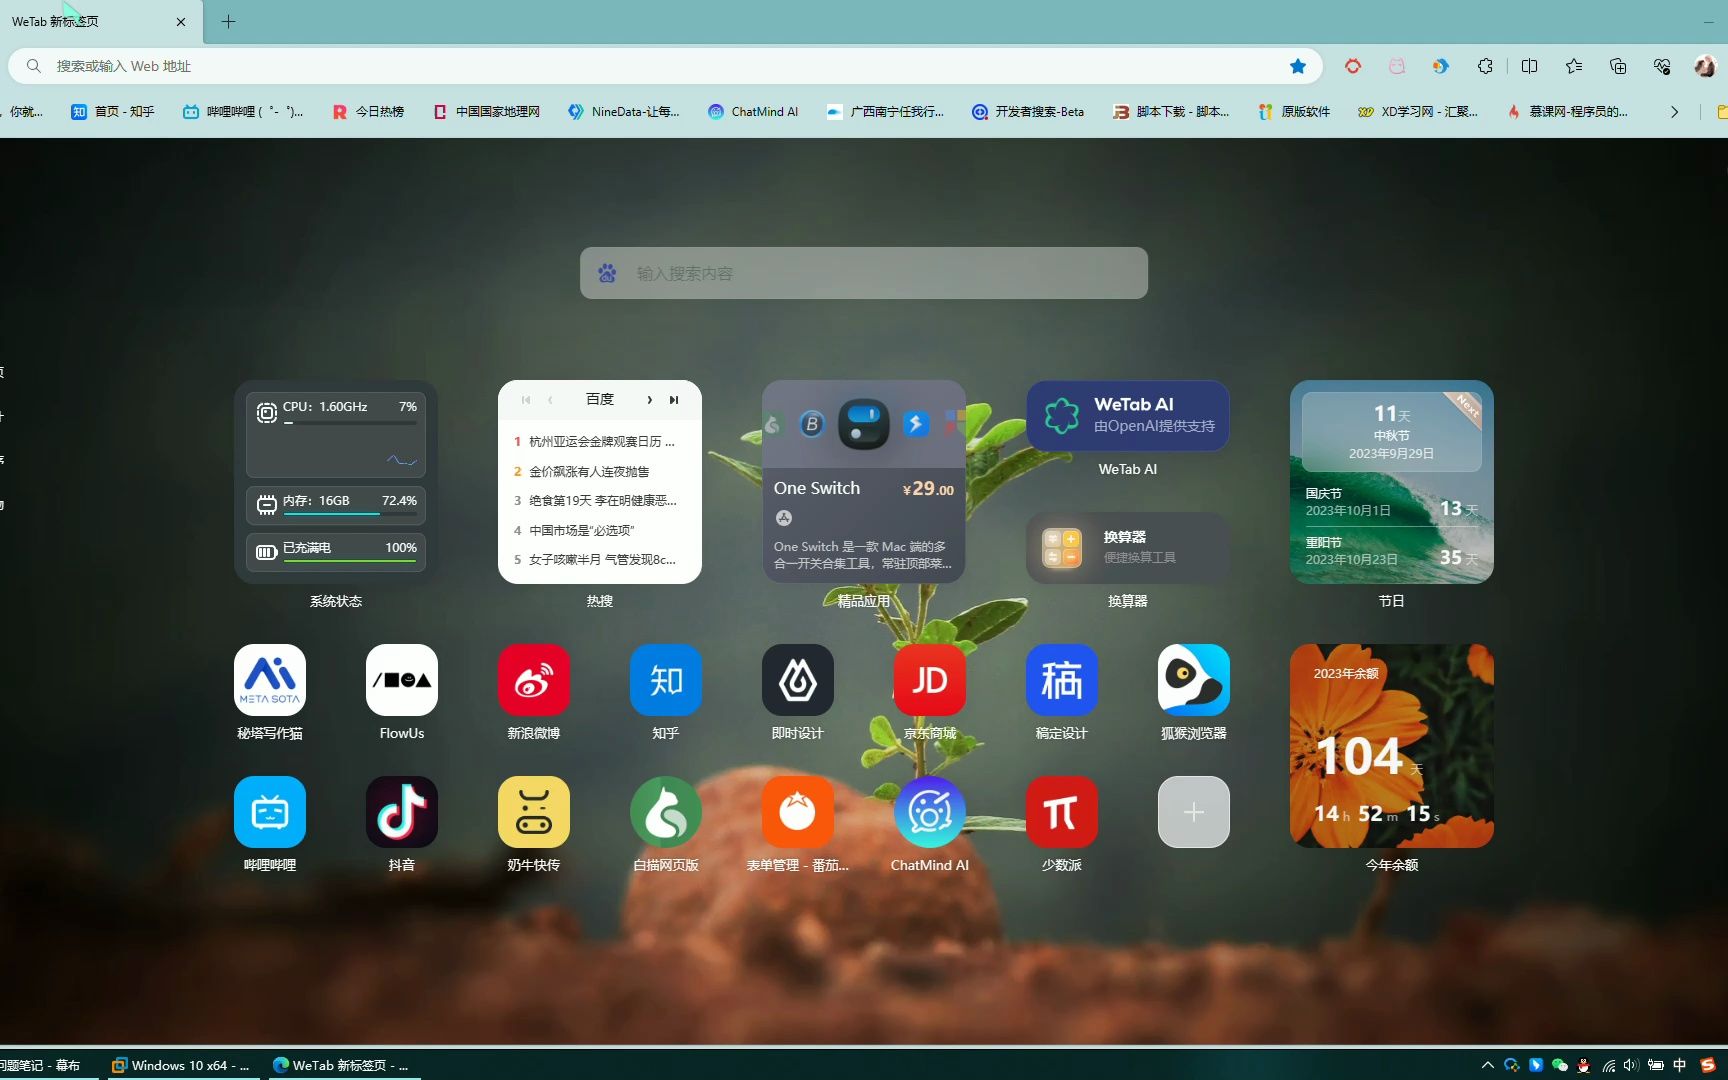Select the WeTab 新标签页 tab

pyautogui.click(x=101, y=22)
